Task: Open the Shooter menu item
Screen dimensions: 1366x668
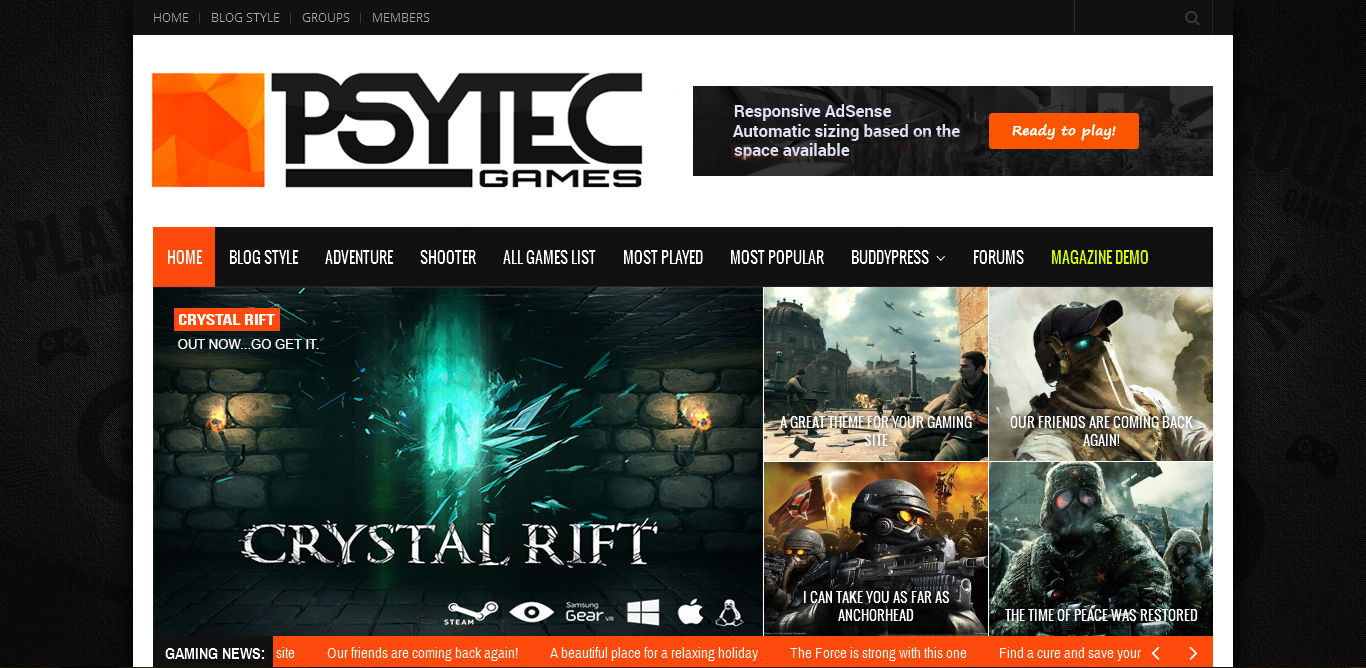Action: (x=448, y=257)
